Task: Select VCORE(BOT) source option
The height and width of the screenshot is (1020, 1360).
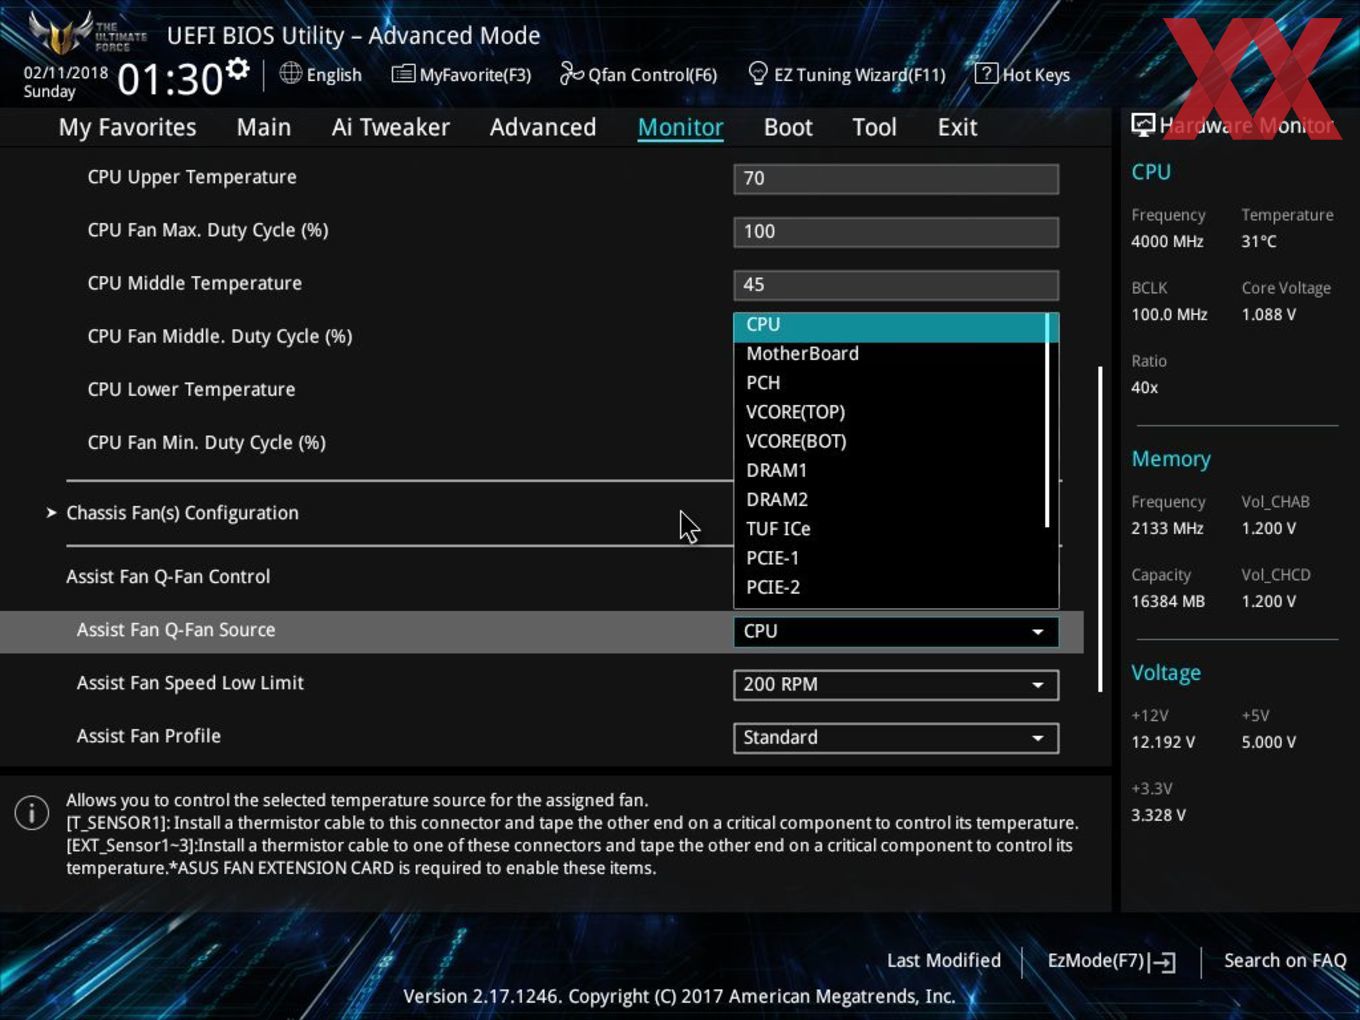Action: point(890,440)
